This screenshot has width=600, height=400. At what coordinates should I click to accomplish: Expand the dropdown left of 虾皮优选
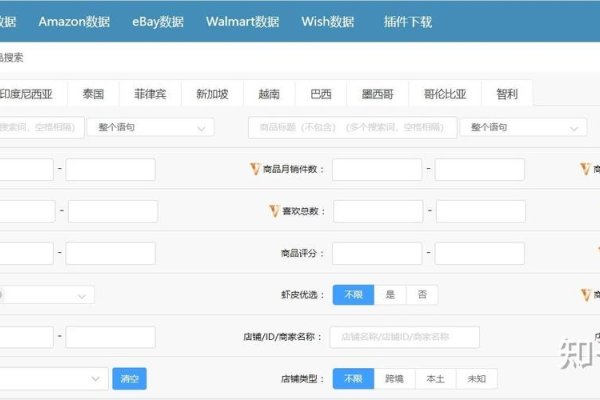pos(47,295)
